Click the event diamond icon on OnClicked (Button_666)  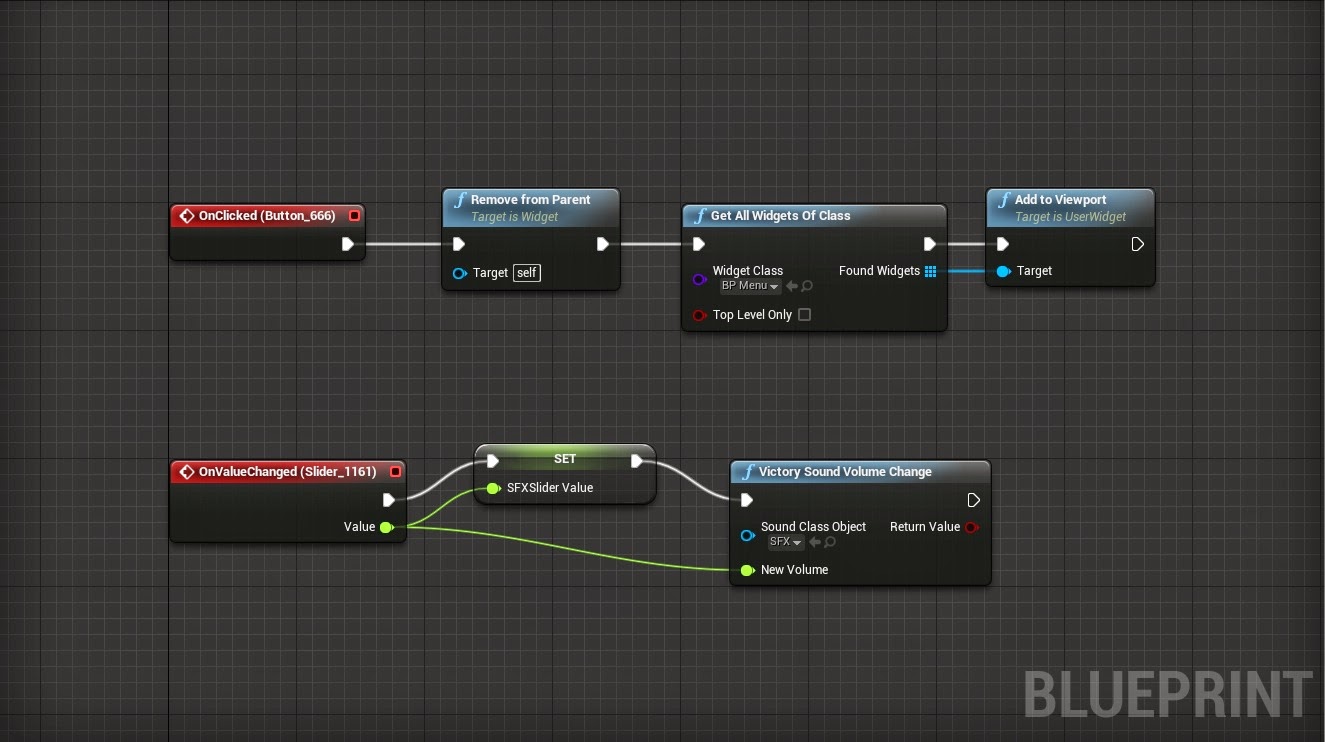point(186,215)
